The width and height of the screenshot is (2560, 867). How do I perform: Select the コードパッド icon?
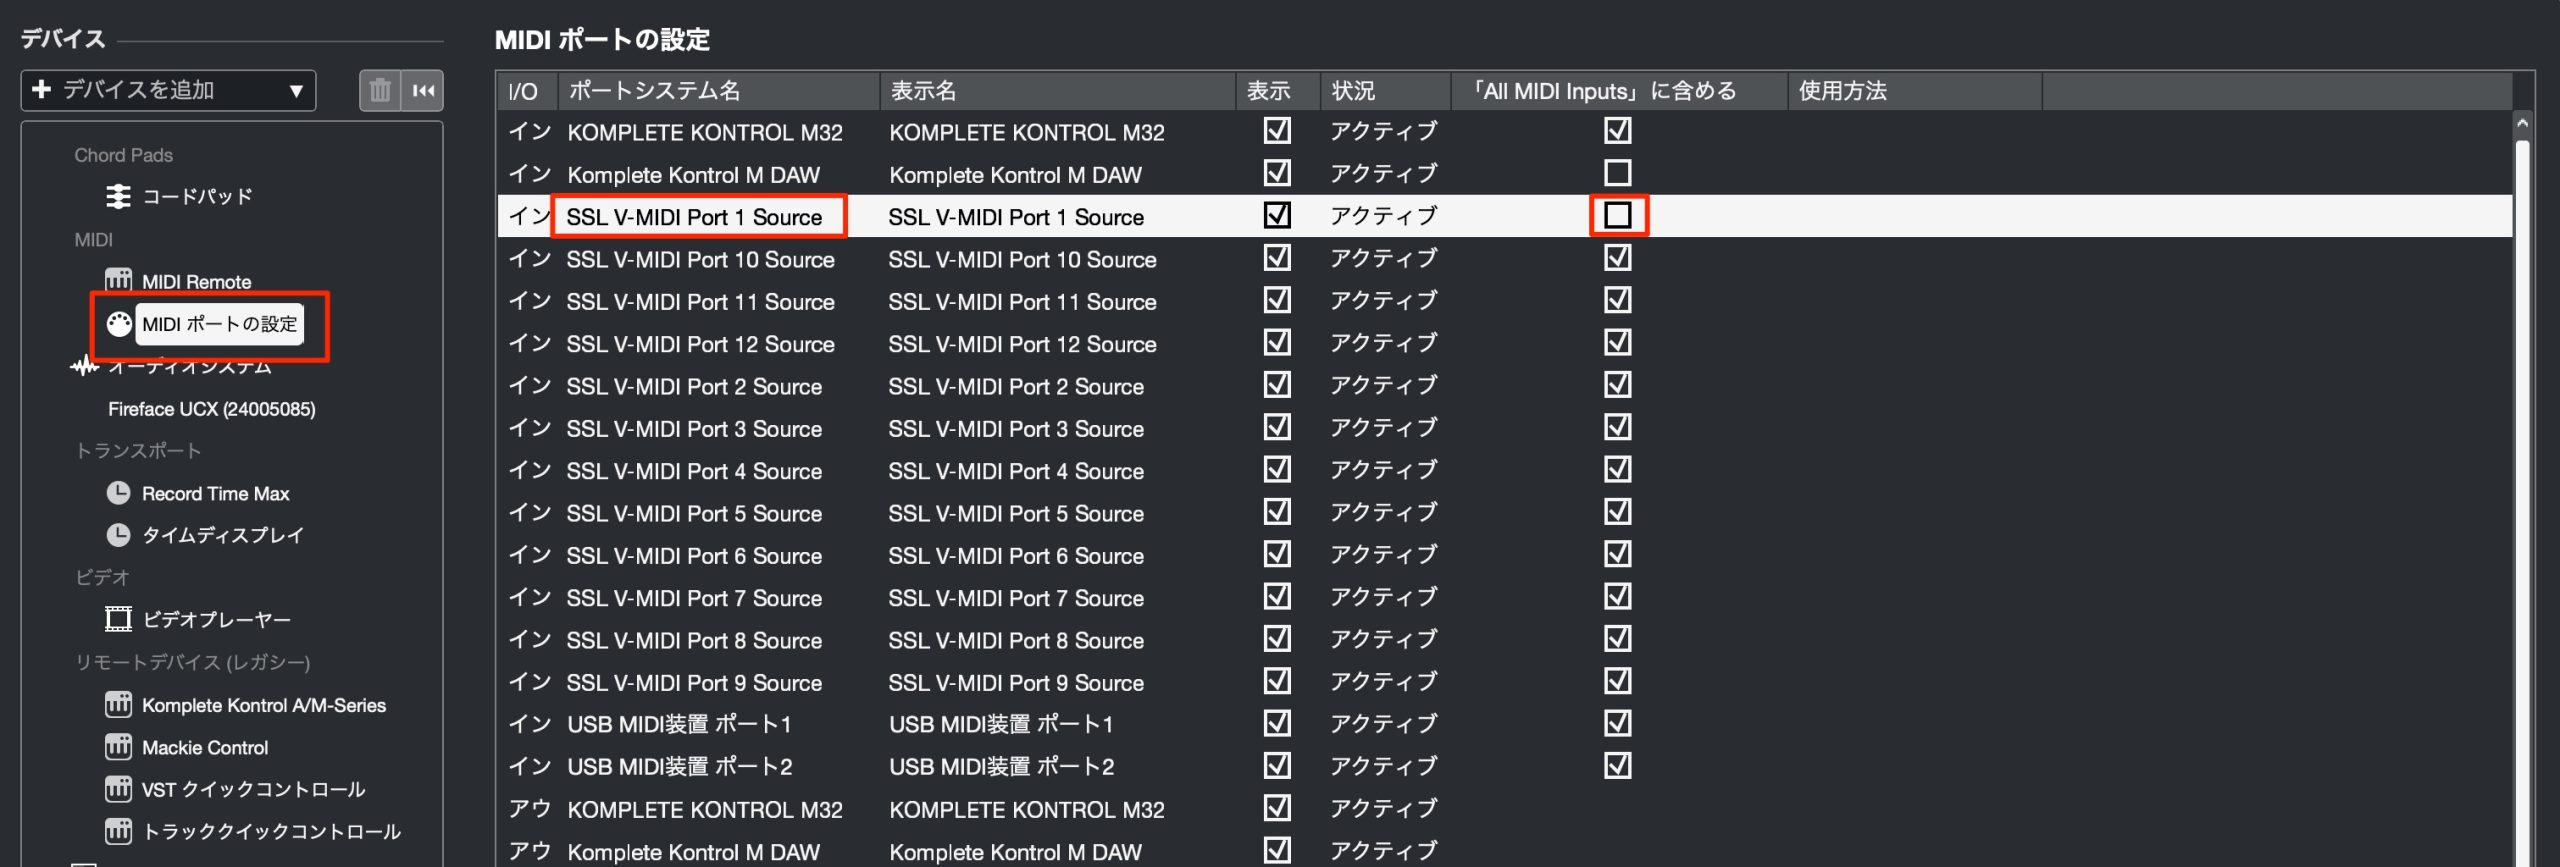(x=118, y=196)
